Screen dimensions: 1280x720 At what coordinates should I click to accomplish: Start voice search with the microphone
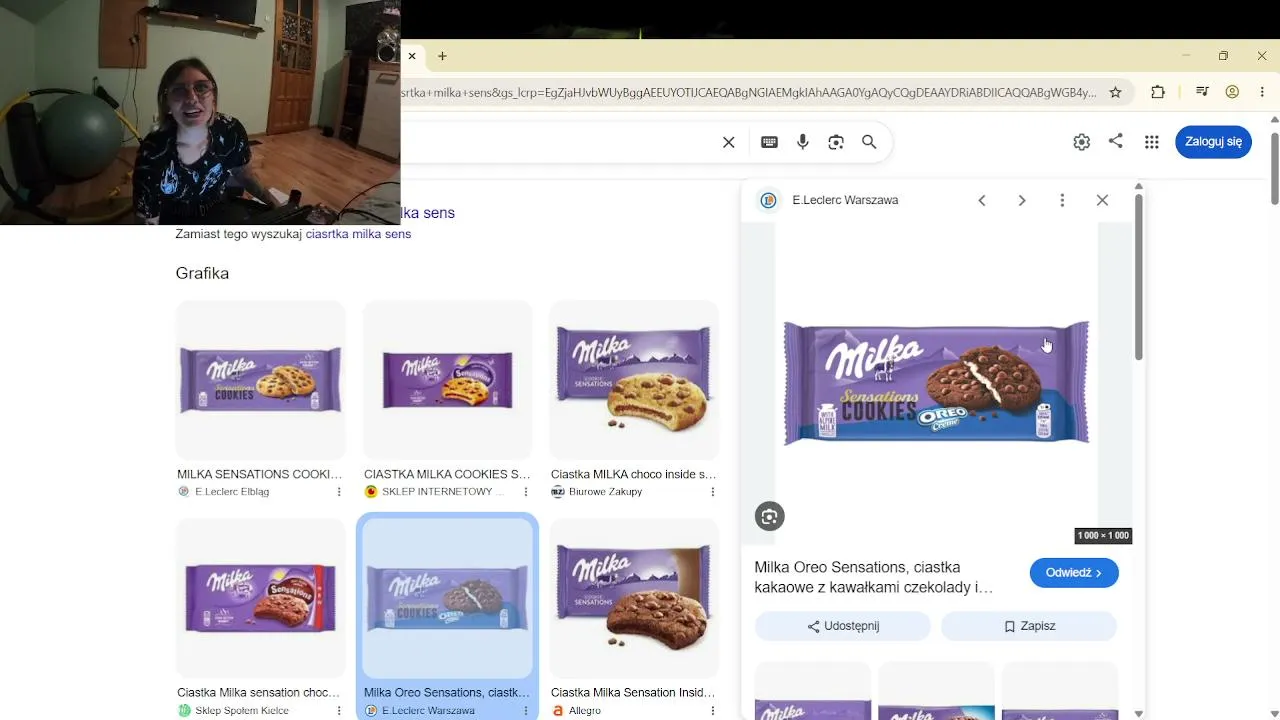(803, 142)
